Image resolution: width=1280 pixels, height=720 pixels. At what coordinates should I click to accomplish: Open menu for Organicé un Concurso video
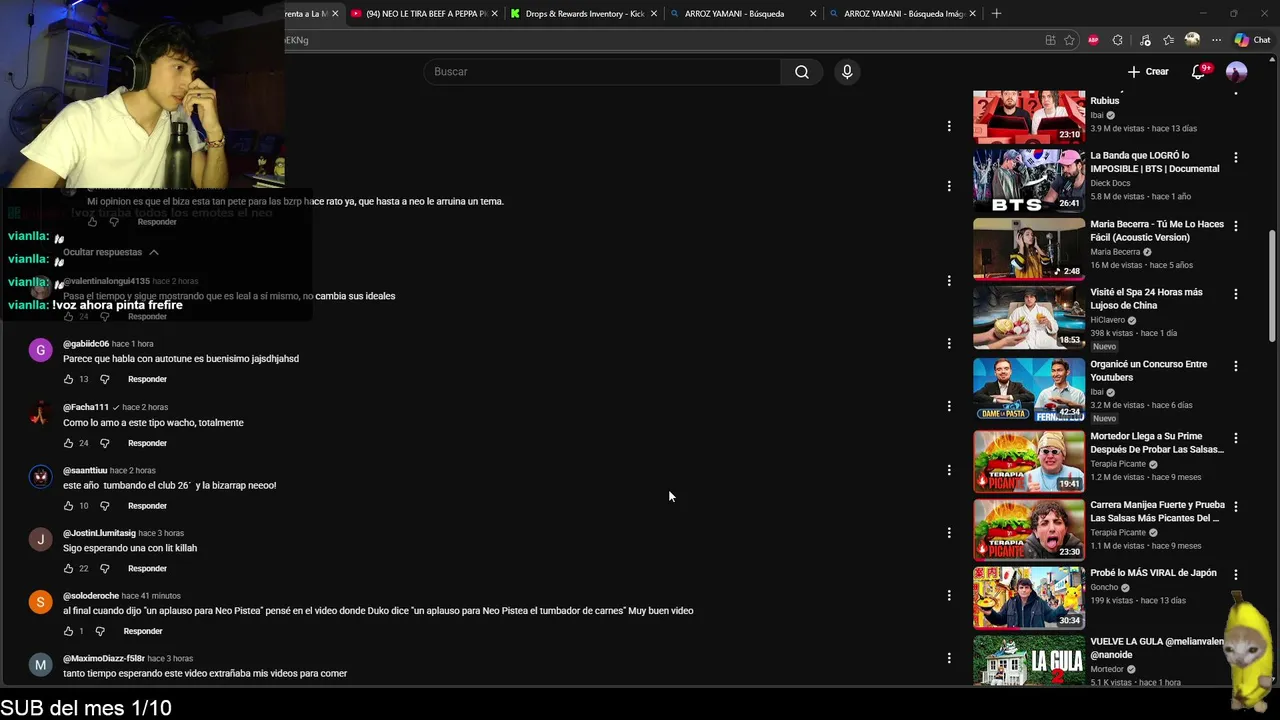(x=1236, y=366)
